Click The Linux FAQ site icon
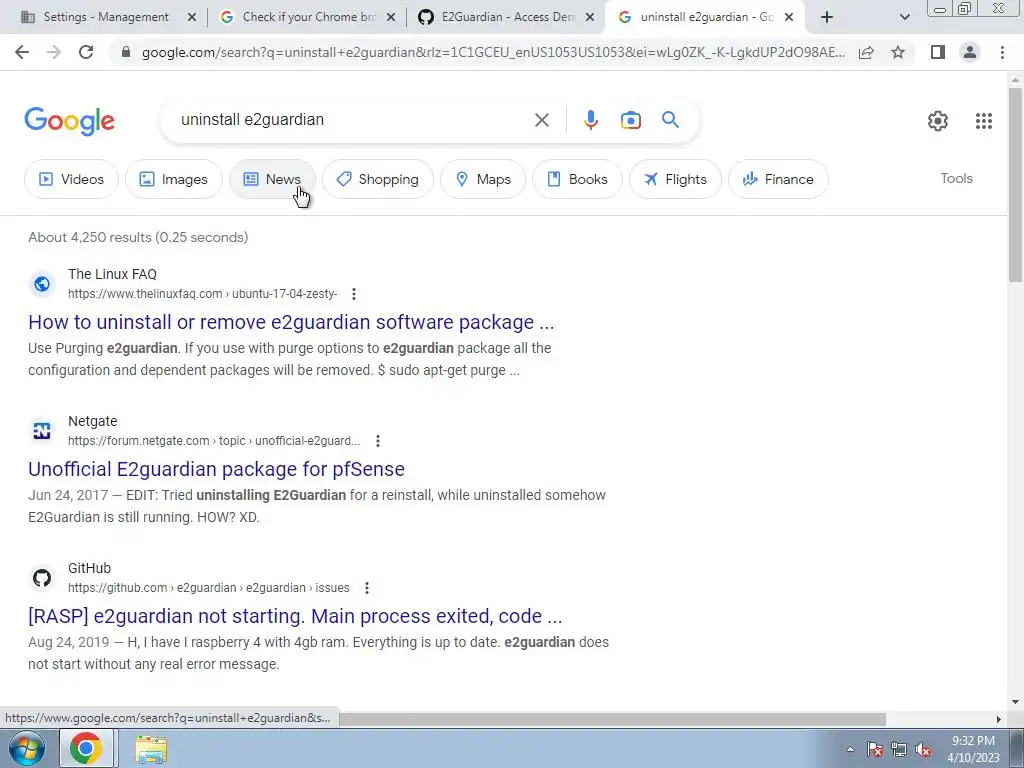Image resolution: width=1024 pixels, height=768 pixels. pyautogui.click(x=42, y=284)
